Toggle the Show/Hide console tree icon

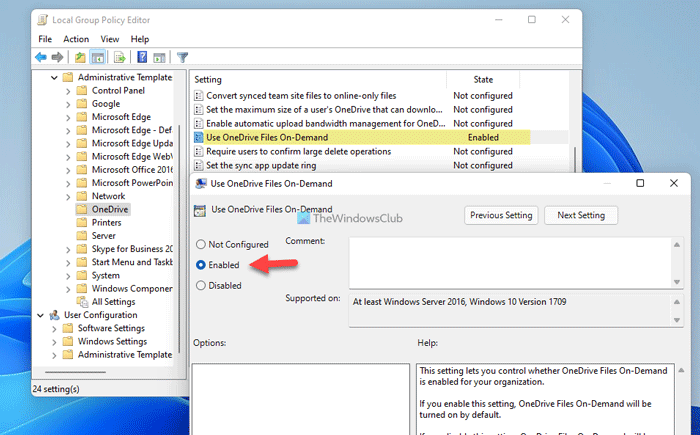click(x=98, y=57)
